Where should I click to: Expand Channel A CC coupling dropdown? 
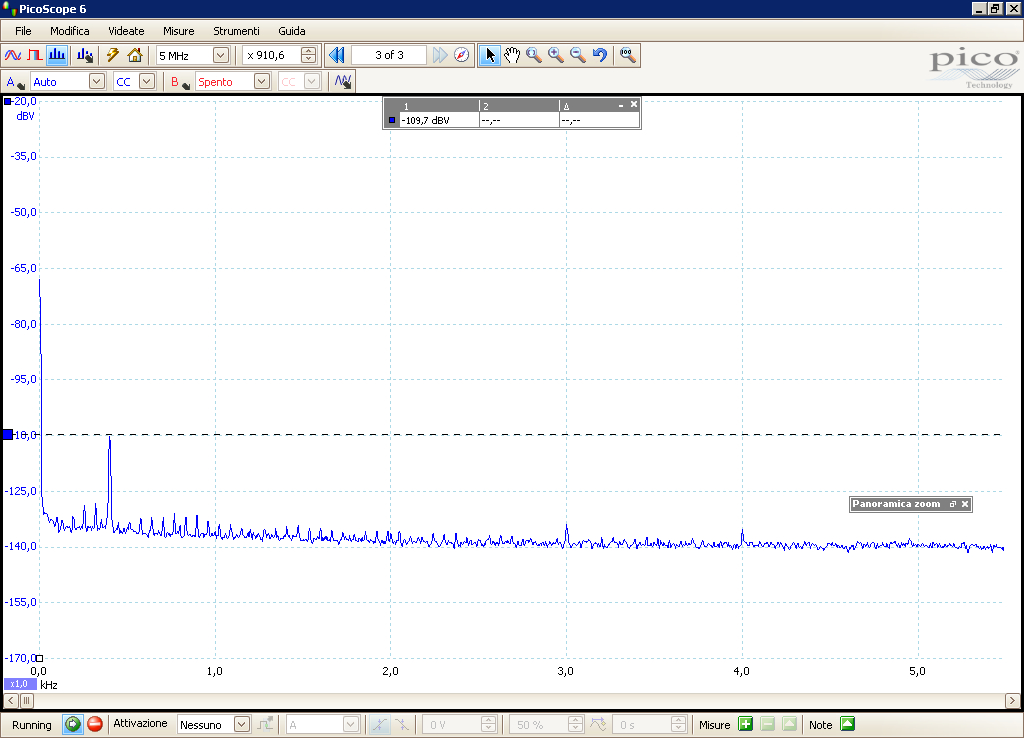point(147,82)
